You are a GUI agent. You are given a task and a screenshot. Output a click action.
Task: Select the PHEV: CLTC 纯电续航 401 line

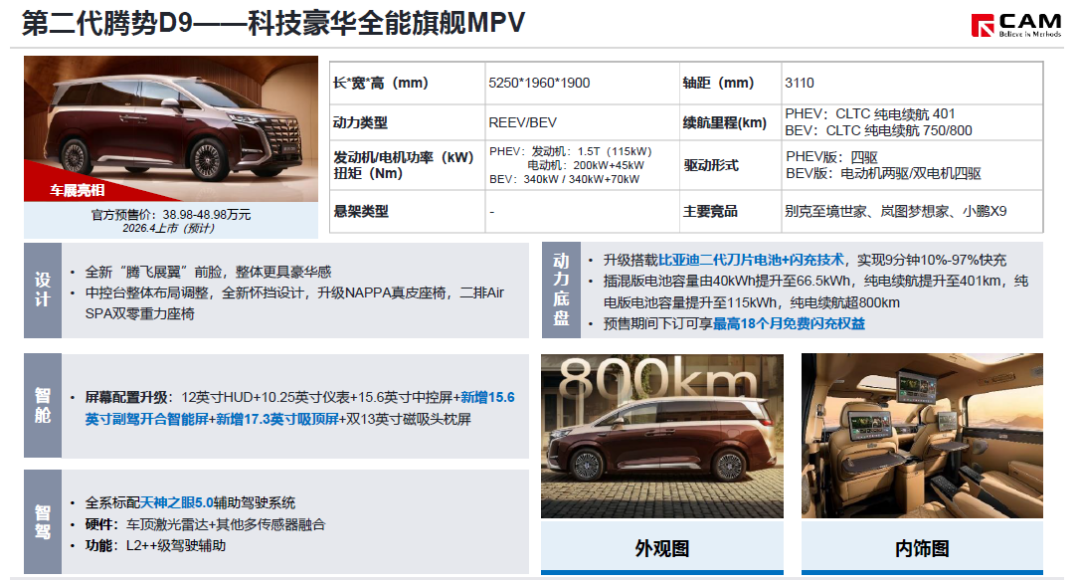point(870,114)
